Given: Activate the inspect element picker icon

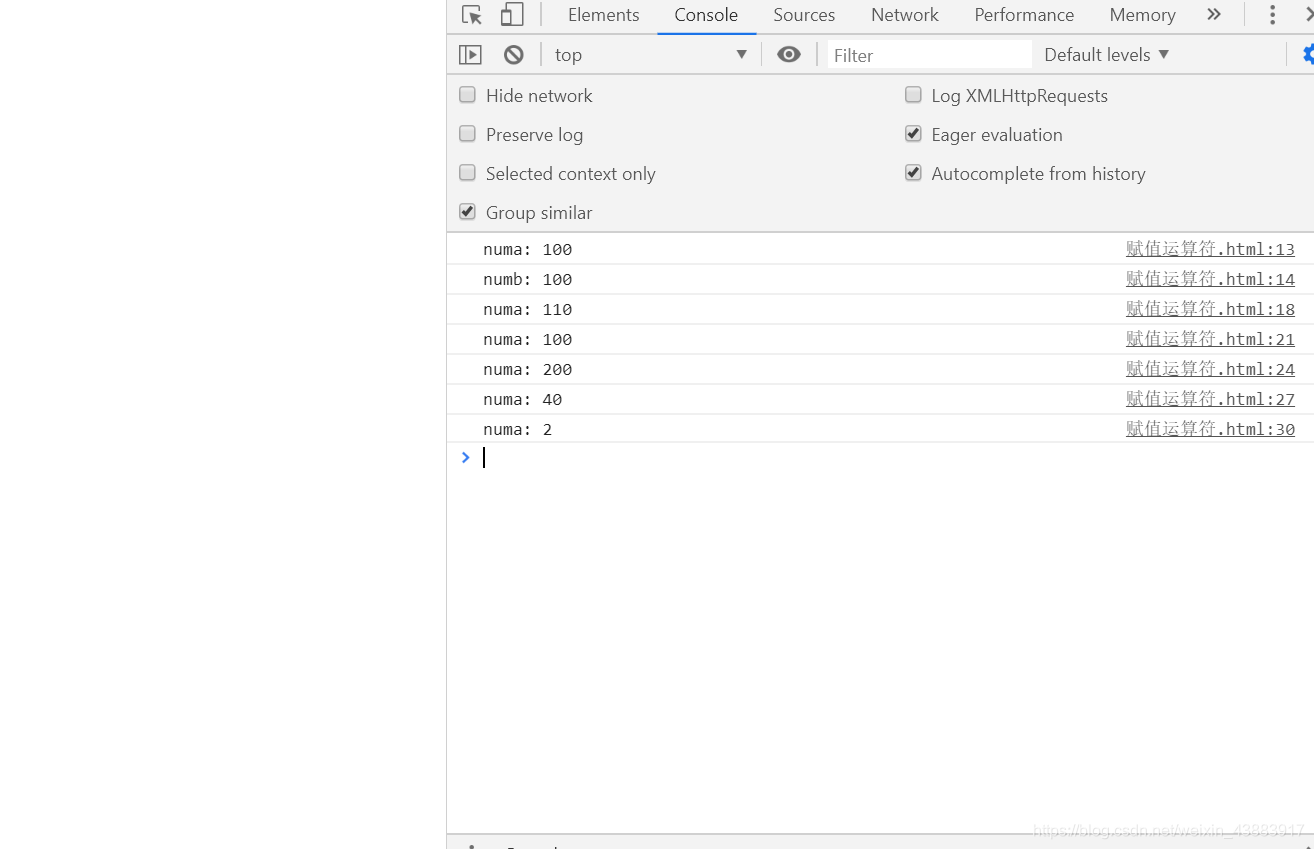Looking at the screenshot, I should (472, 15).
